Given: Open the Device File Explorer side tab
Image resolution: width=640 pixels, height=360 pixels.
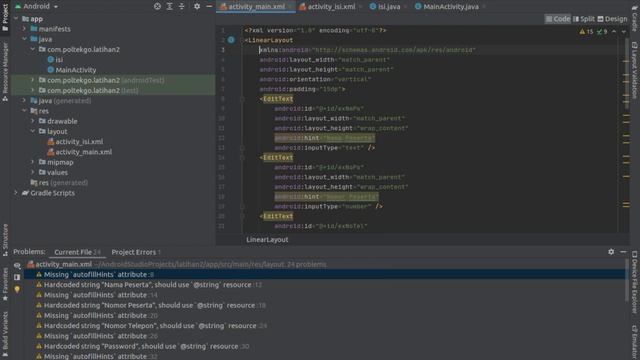Looking at the screenshot, I should pyautogui.click(x=635, y=283).
